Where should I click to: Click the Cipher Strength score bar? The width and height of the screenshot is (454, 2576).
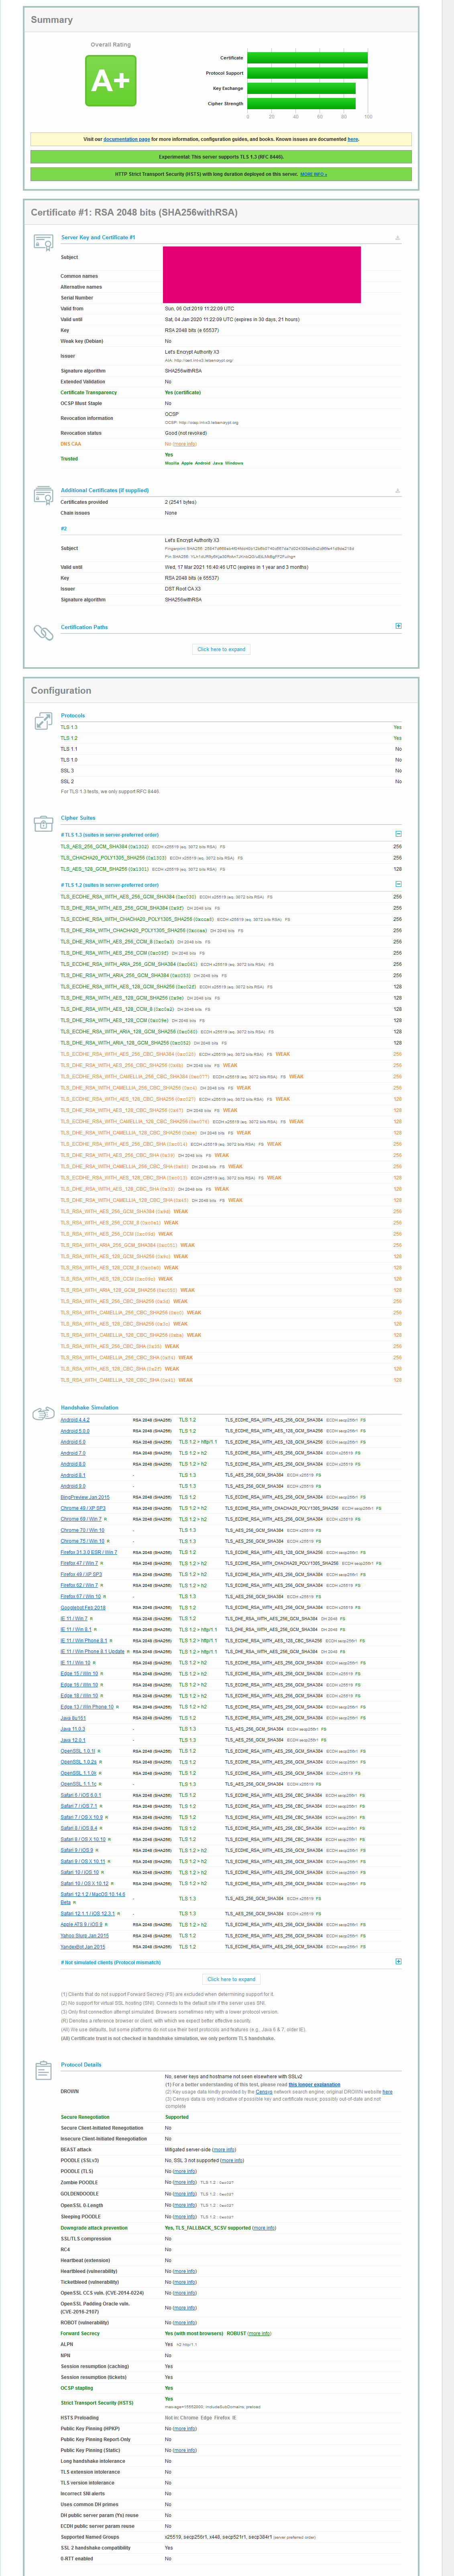click(x=301, y=103)
